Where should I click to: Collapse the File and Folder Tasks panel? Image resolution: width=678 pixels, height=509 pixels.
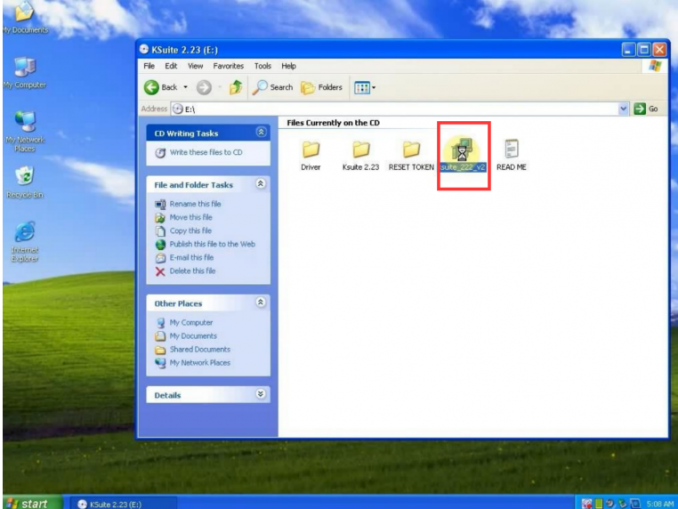pos(261,184)
